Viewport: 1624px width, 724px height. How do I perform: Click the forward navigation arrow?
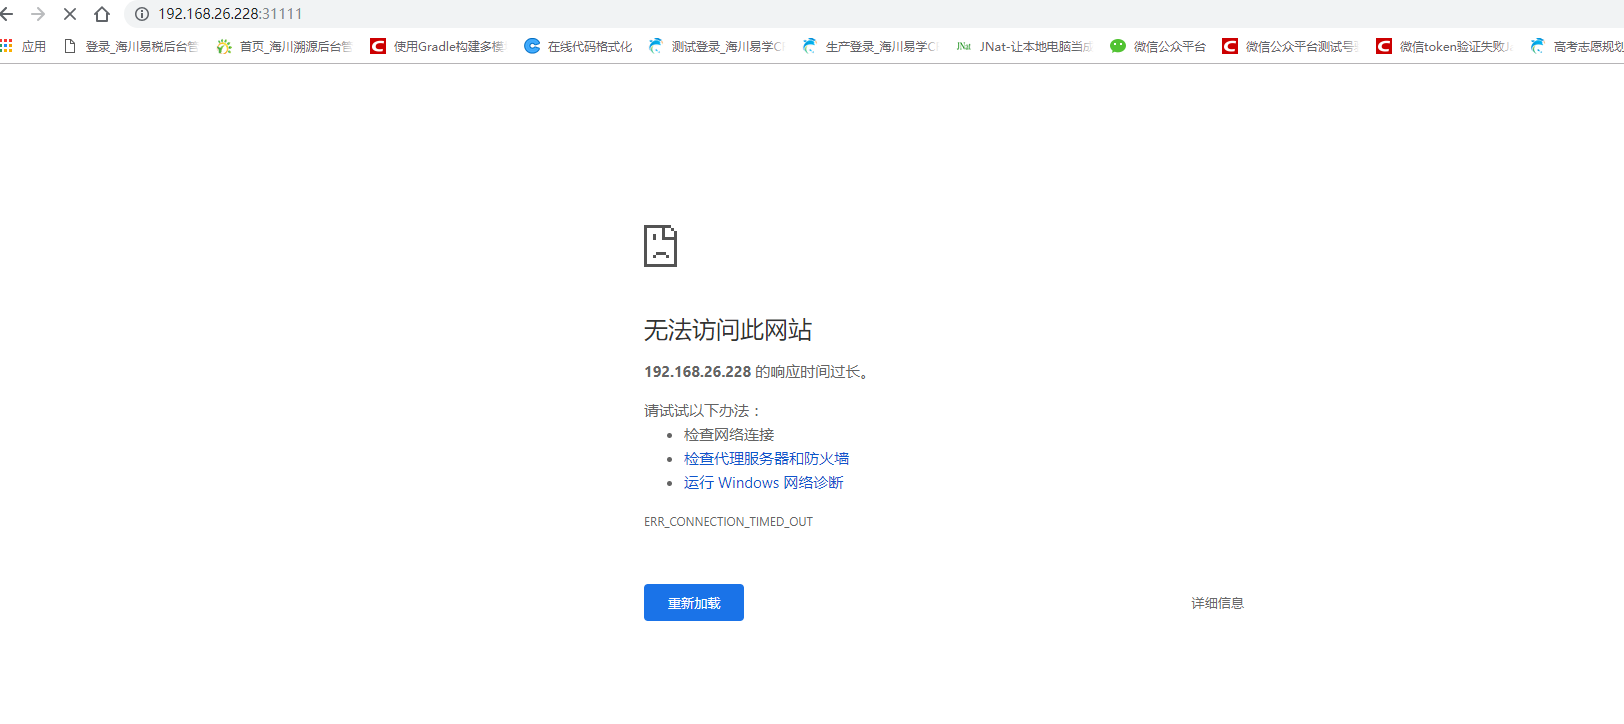(x=38, y=14)
